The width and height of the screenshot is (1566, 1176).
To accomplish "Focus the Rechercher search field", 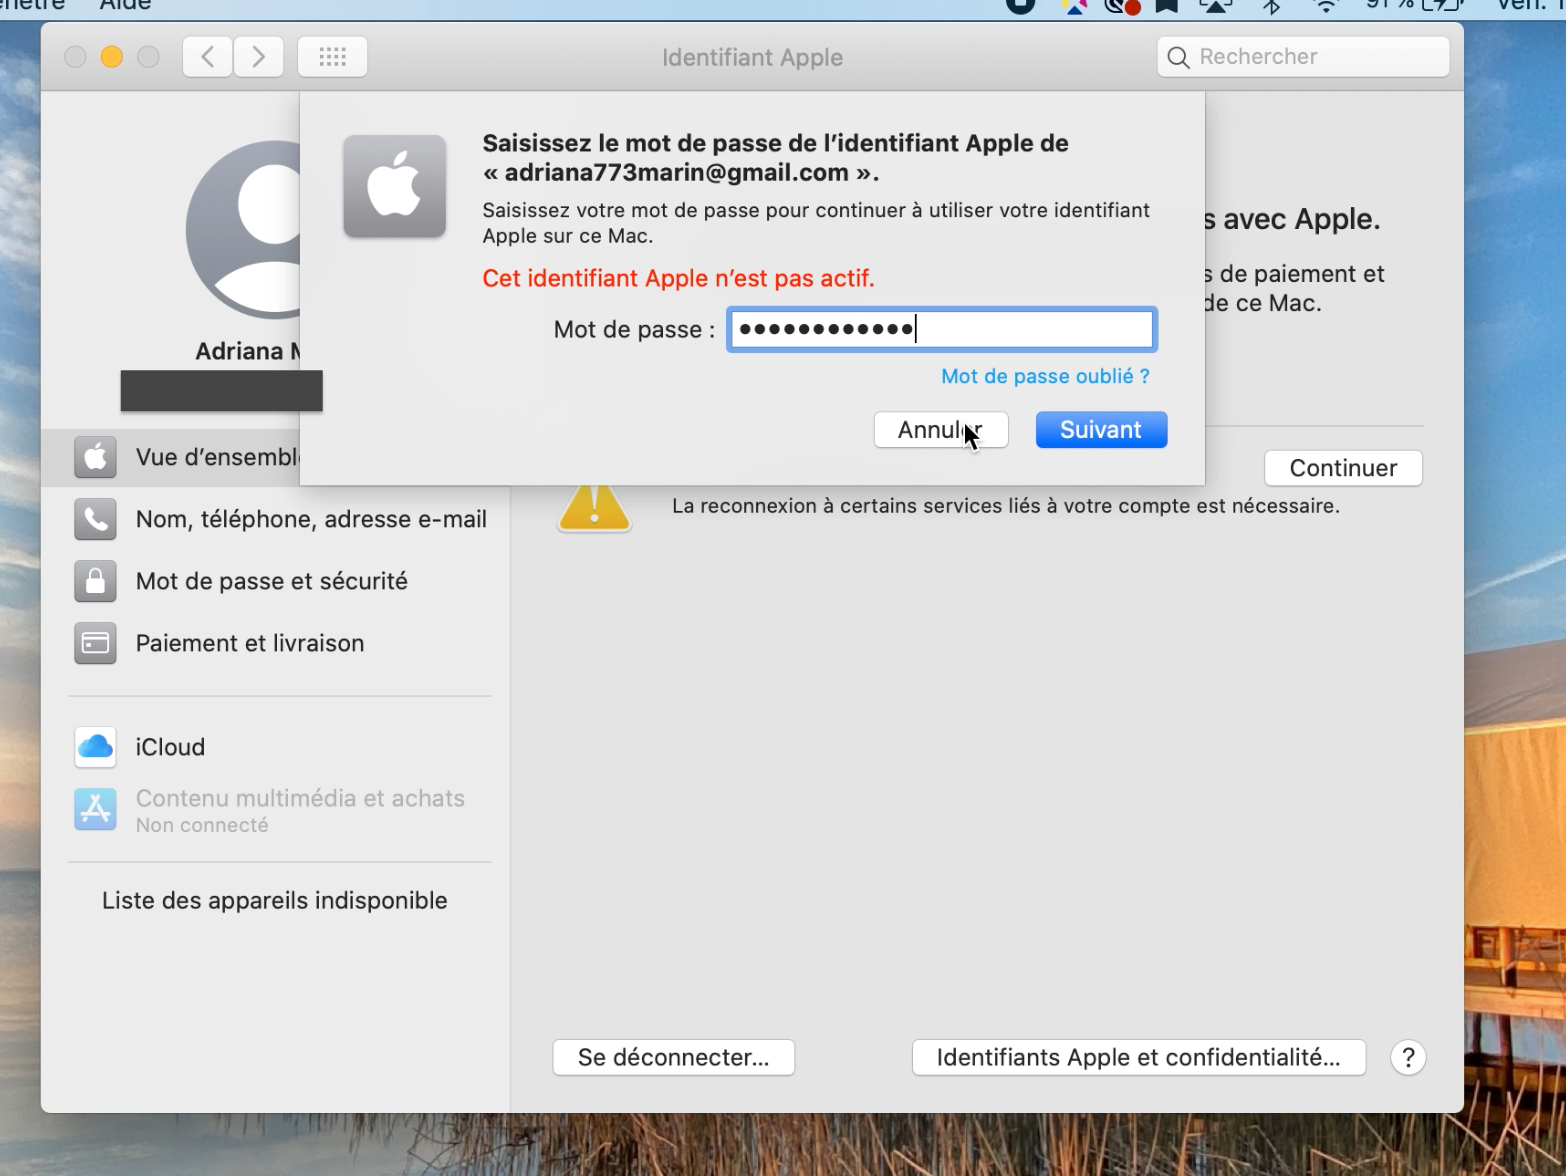I will [1303, 57].
